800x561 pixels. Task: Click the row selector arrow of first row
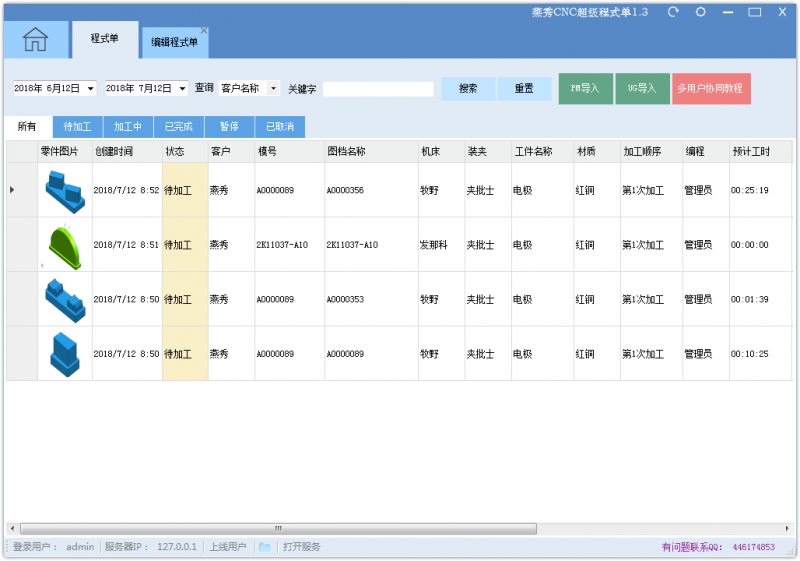pos(12,190)
